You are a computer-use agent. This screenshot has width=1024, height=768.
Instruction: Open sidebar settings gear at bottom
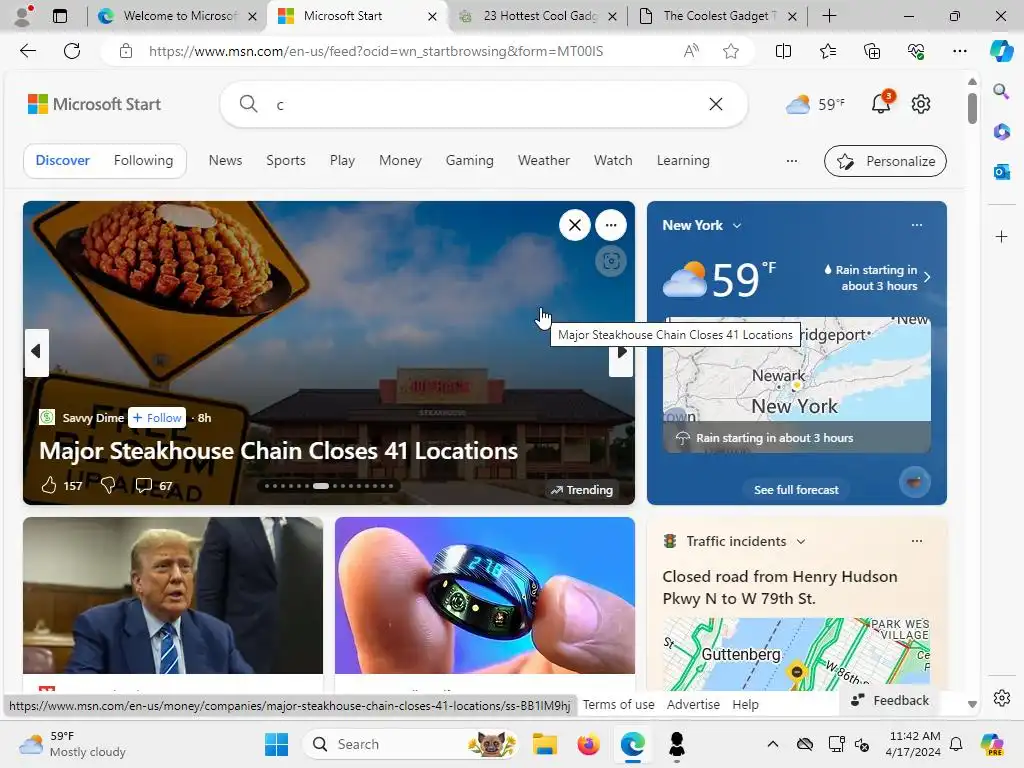click(x=1001, y=698)
